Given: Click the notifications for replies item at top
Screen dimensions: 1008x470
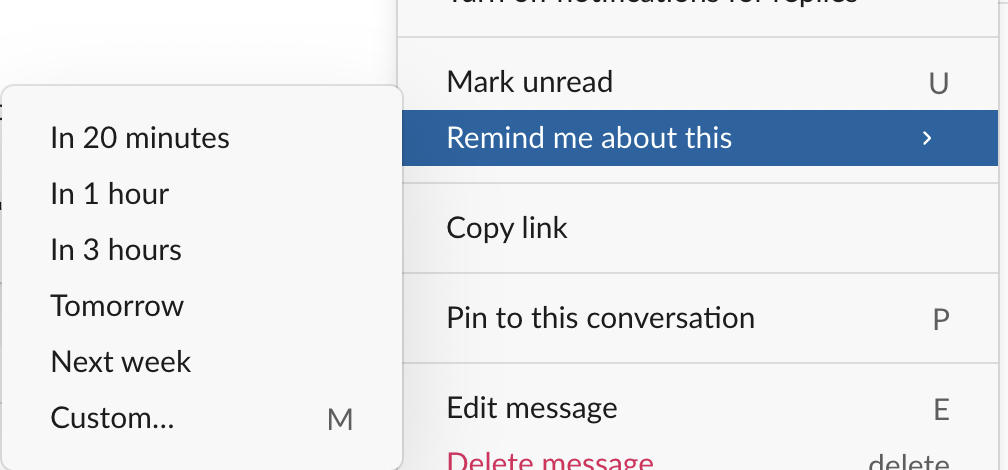Looking at the screenshot, I should pos(650,5).
